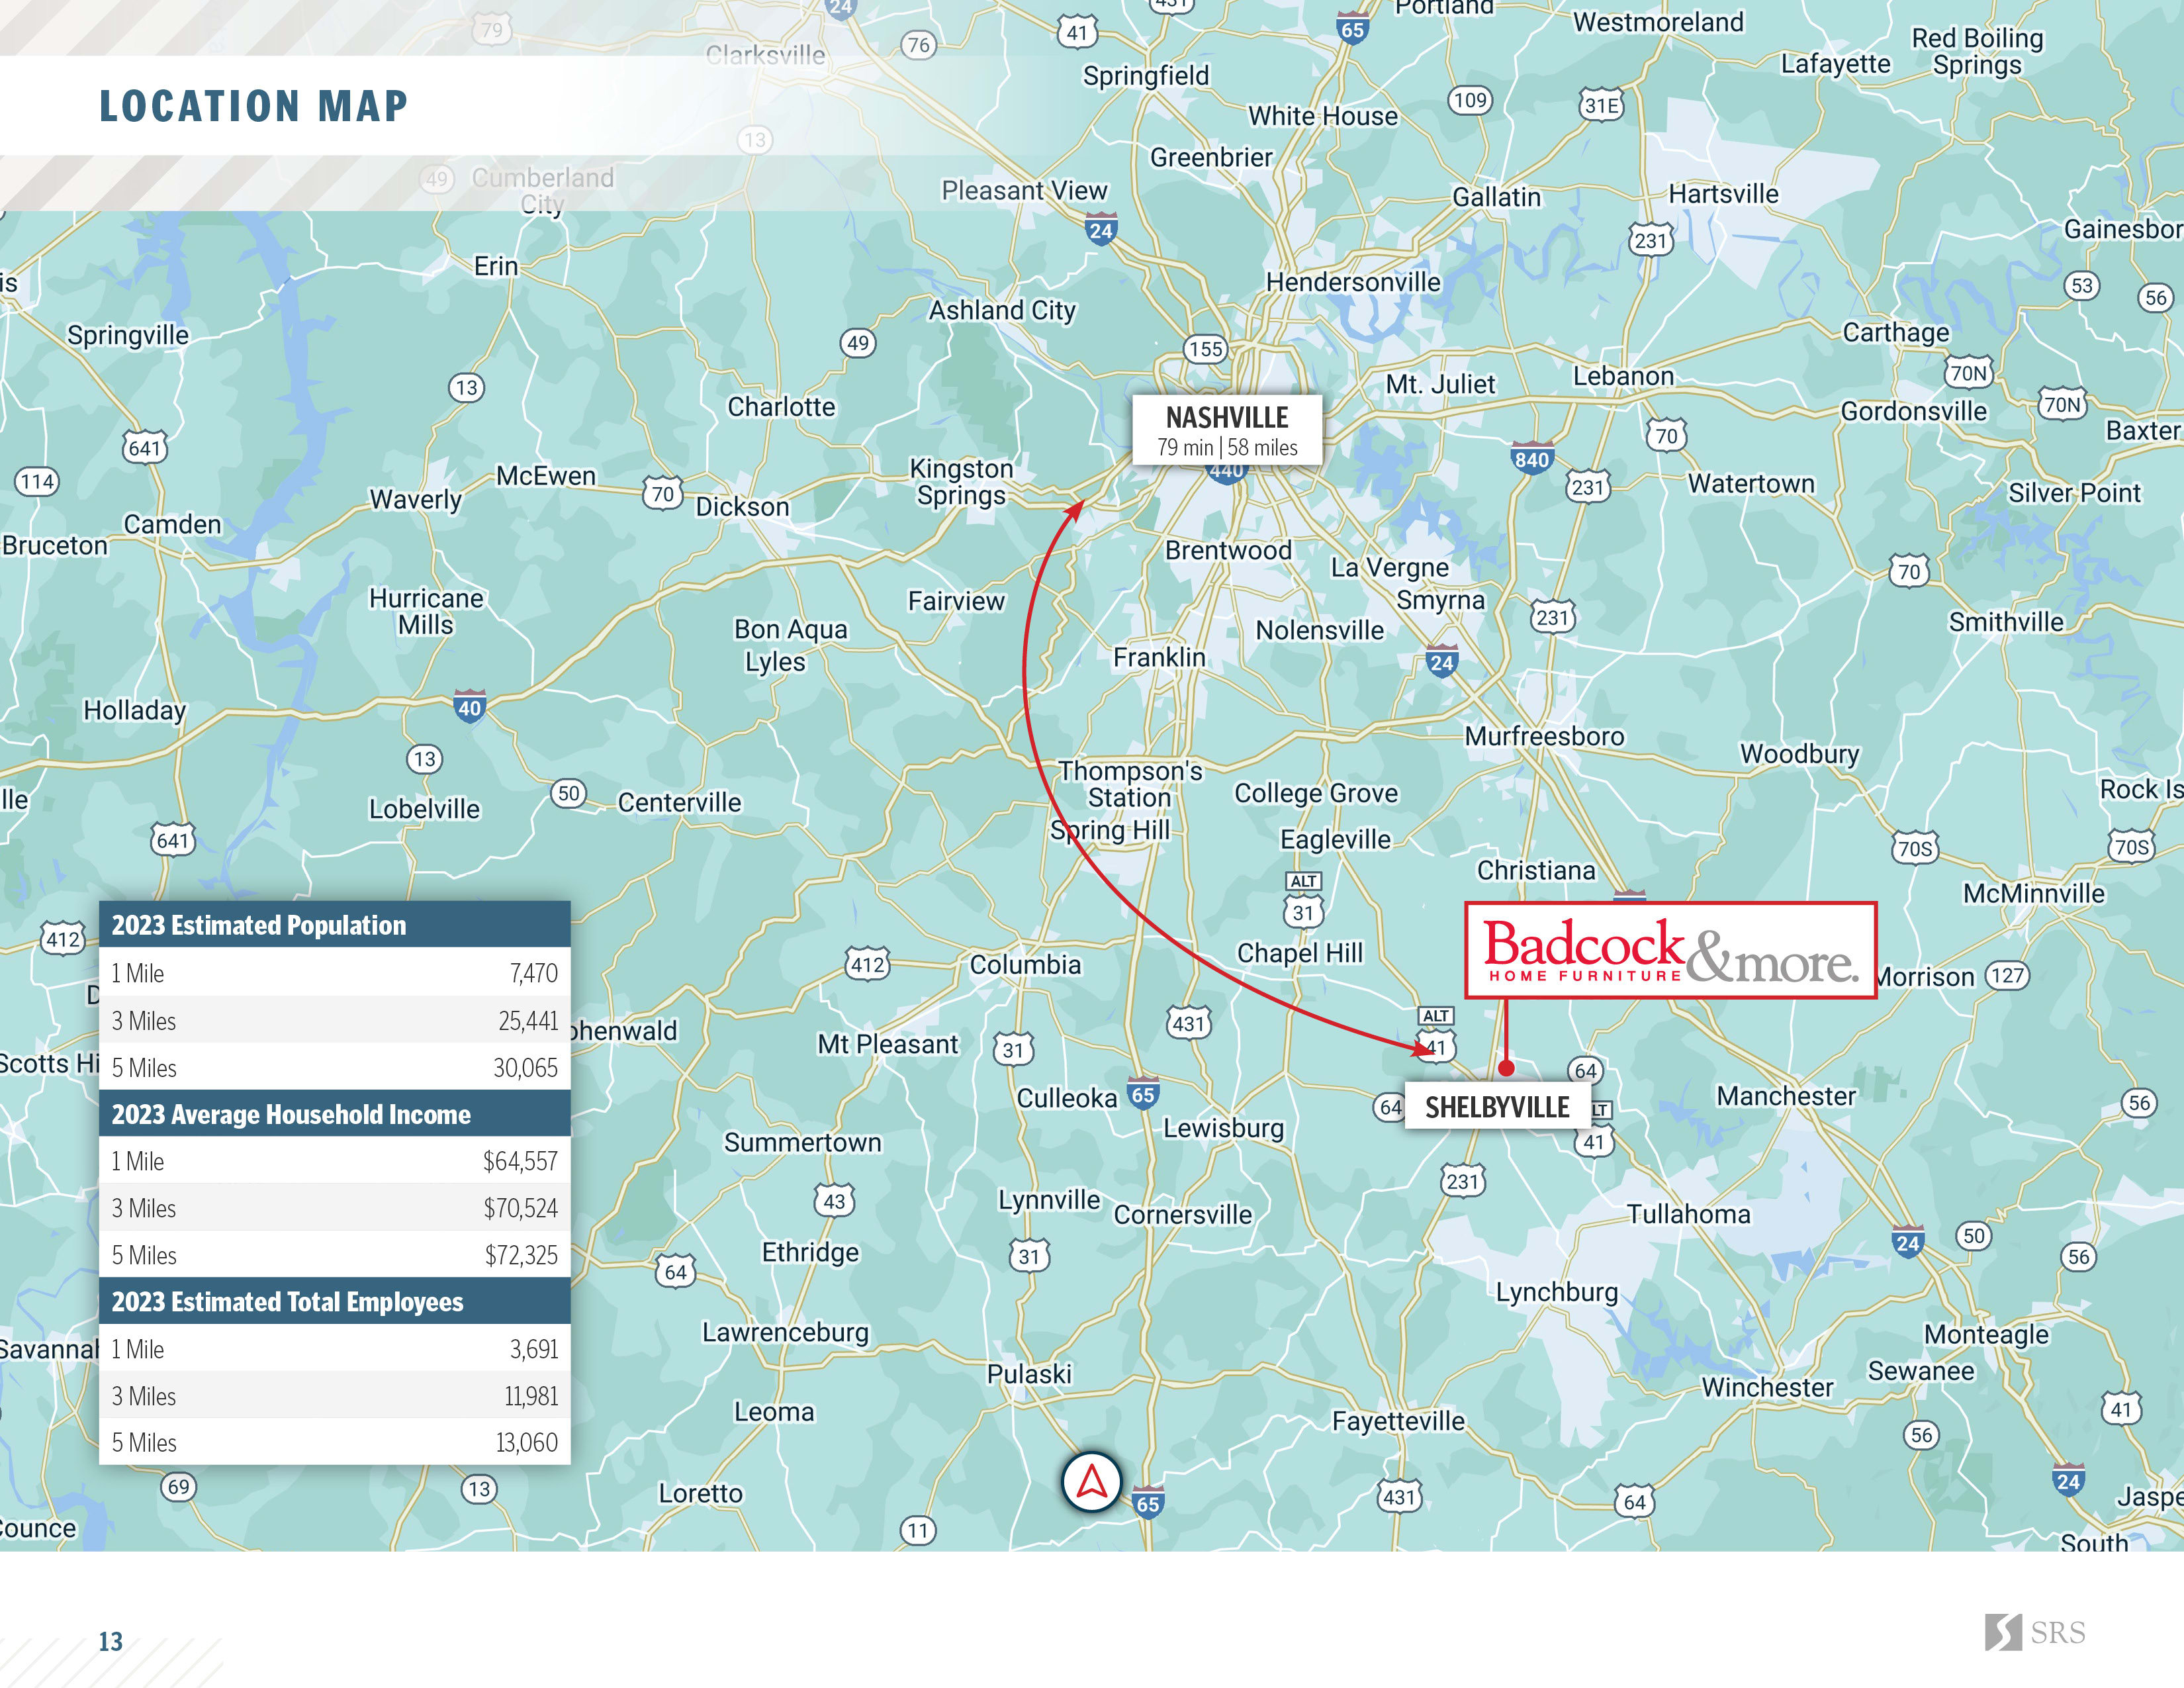The width and height of the screenshot is (2184, 1688).
Task: Click the route 11 marker near Loretto
Action: click(918, 1530)
